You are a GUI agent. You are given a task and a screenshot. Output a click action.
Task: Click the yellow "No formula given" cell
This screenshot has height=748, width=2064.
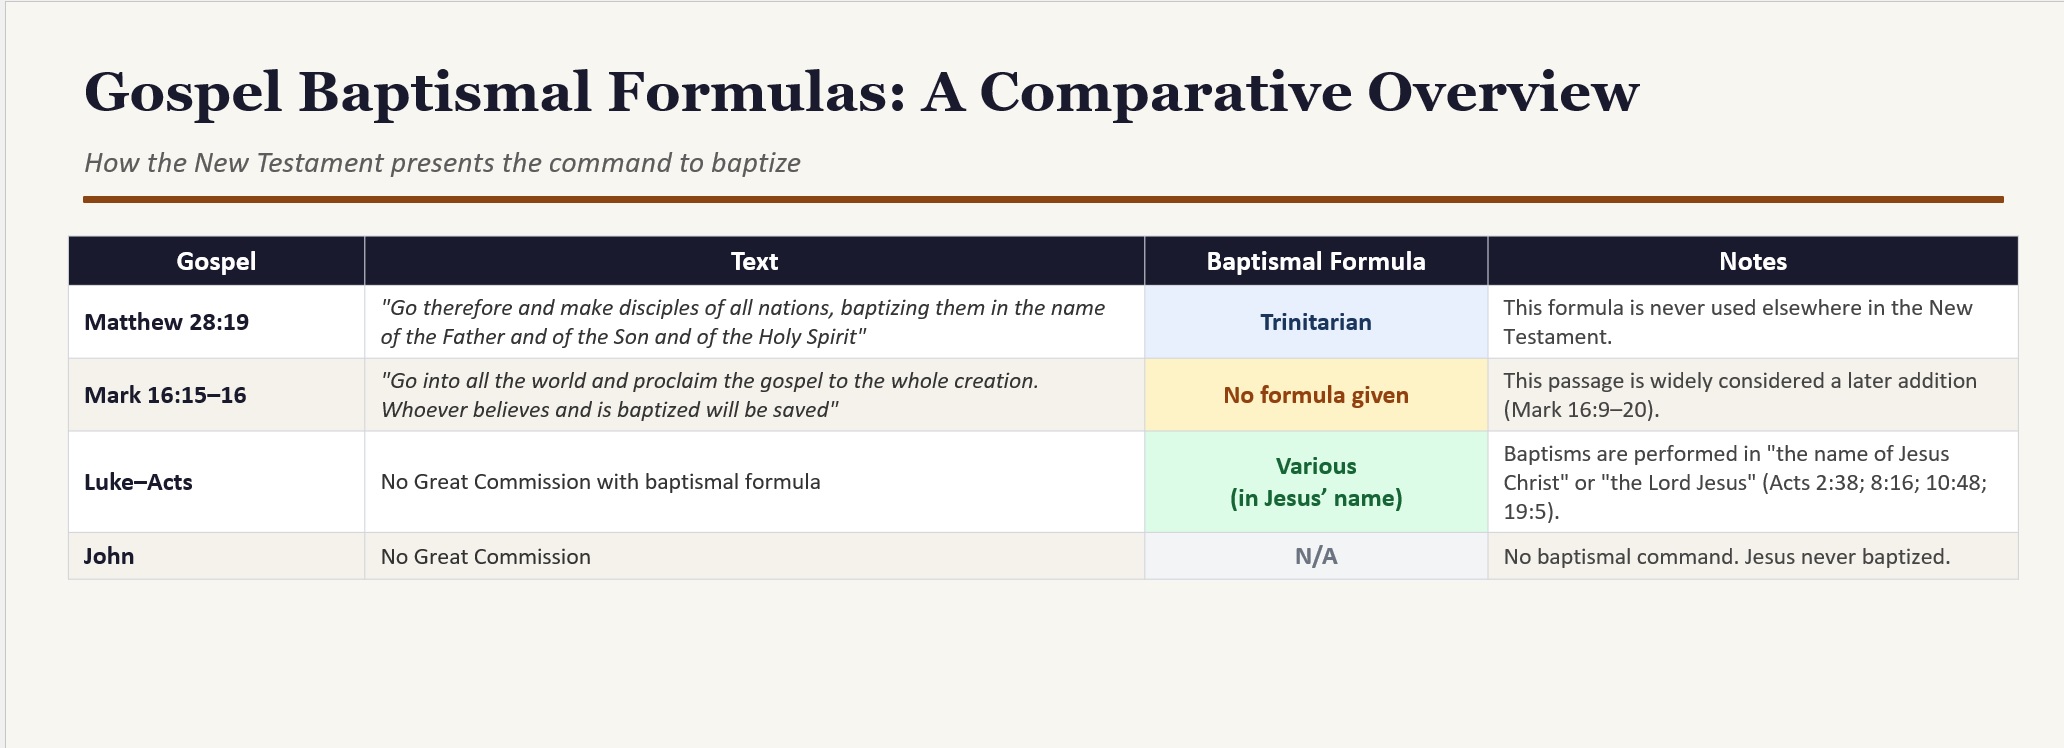1316,395
